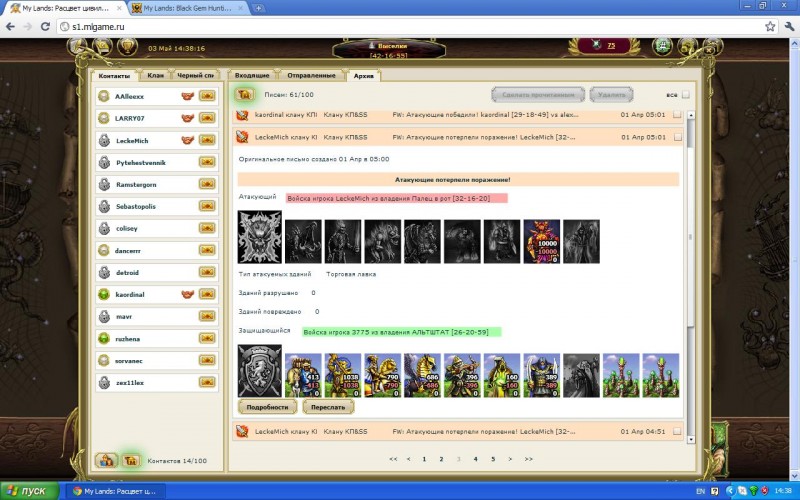800x500 pixels.
Task: Click the red alliance icon beside AAlleexx
Action: [188, 96]
